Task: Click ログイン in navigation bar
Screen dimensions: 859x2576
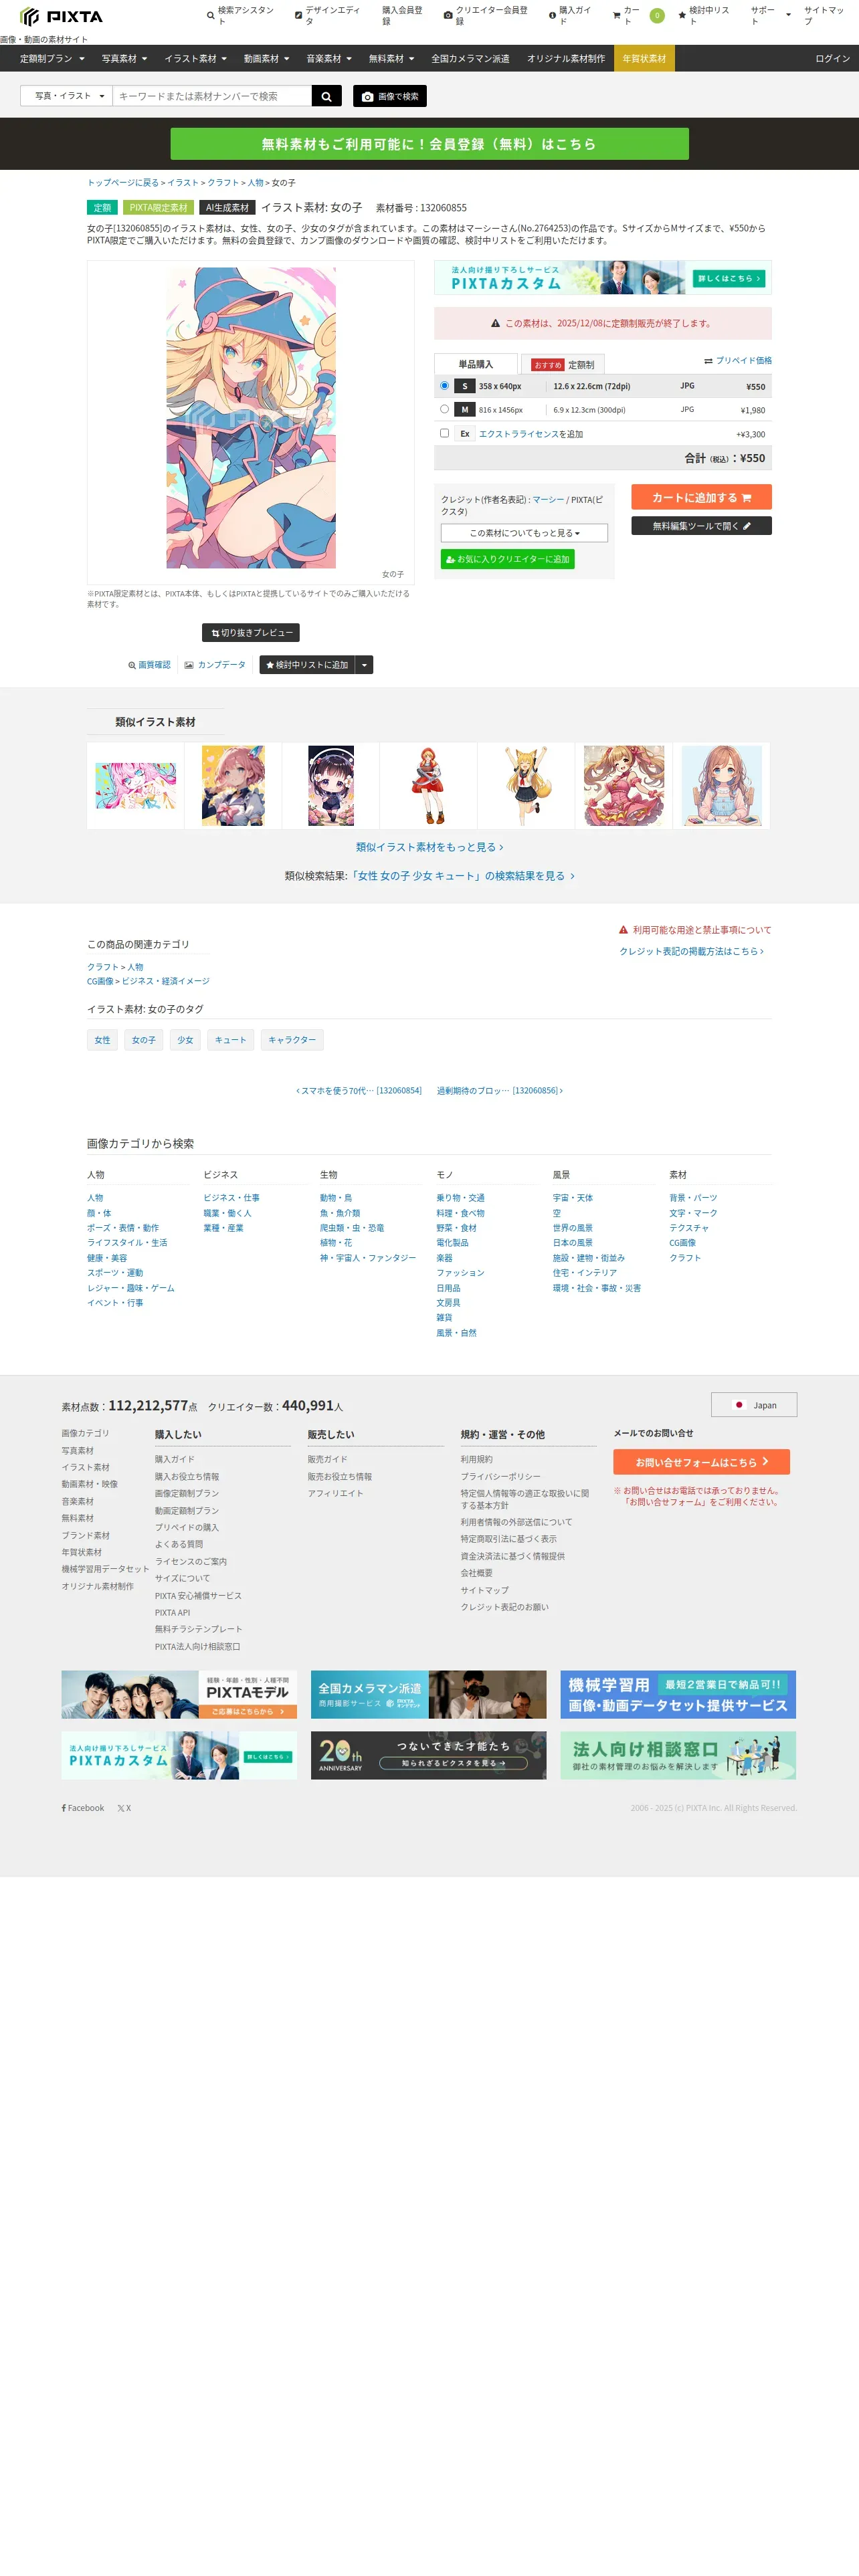Action: [x=832, y=59]
